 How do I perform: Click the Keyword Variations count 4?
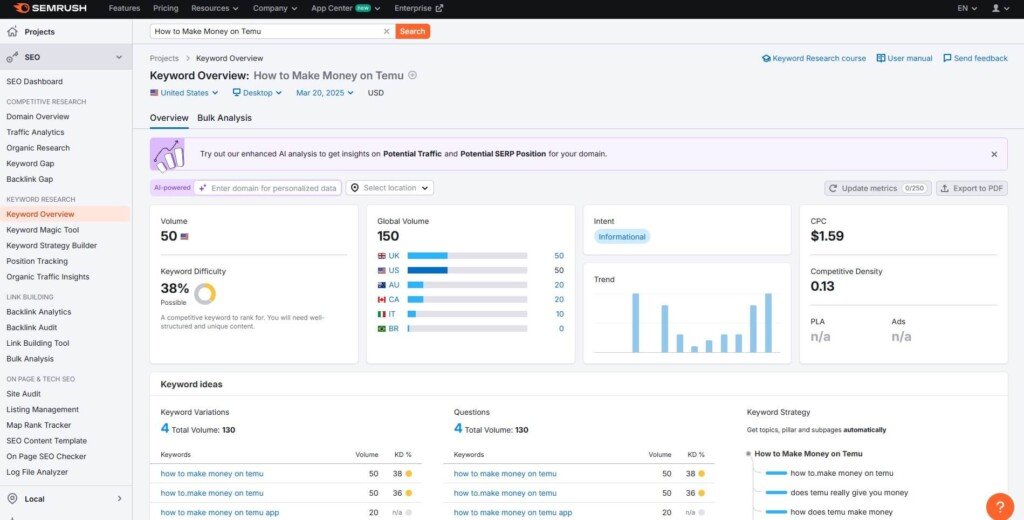click(x=165, y=429)
